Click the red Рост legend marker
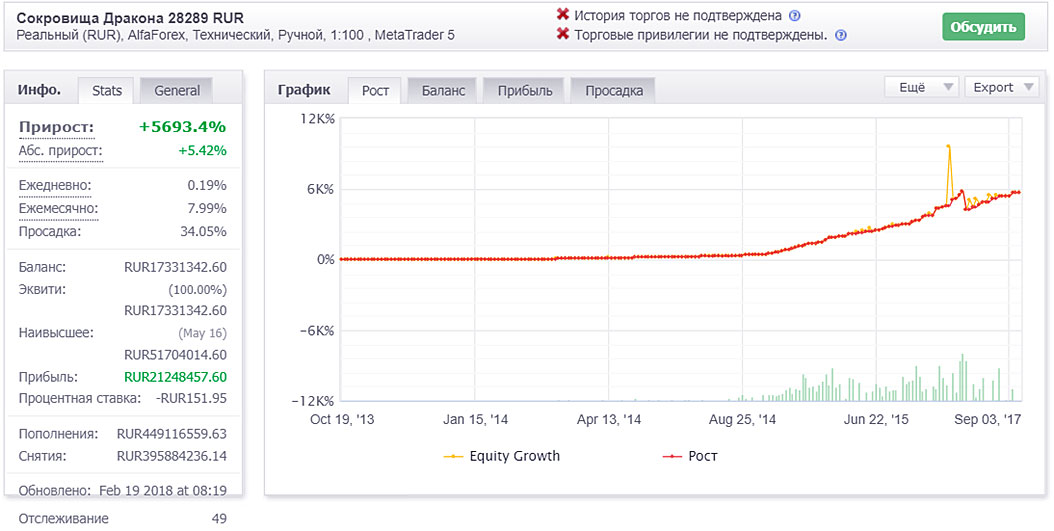 point(672,456)
